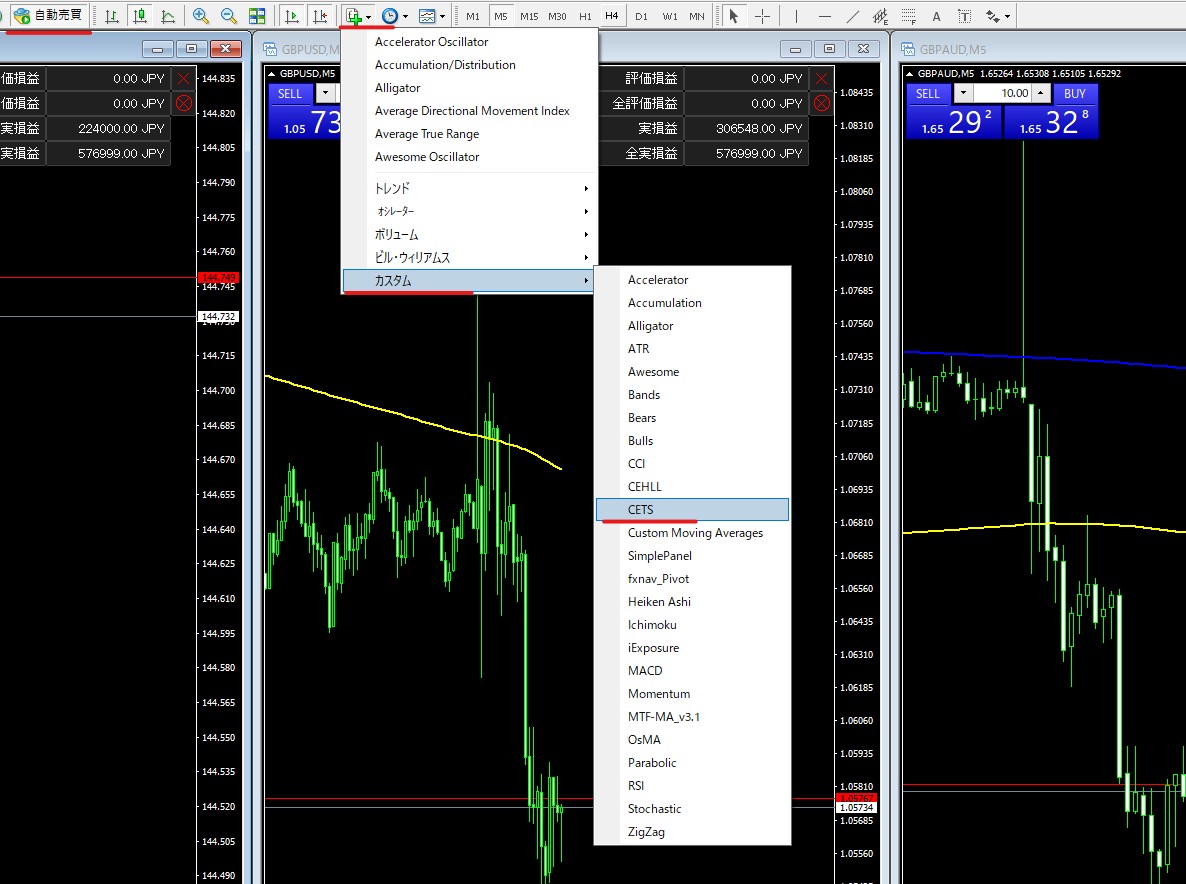Click BUY button in GBPAUD chart

pyautogui.click(x=1074, y=94)
